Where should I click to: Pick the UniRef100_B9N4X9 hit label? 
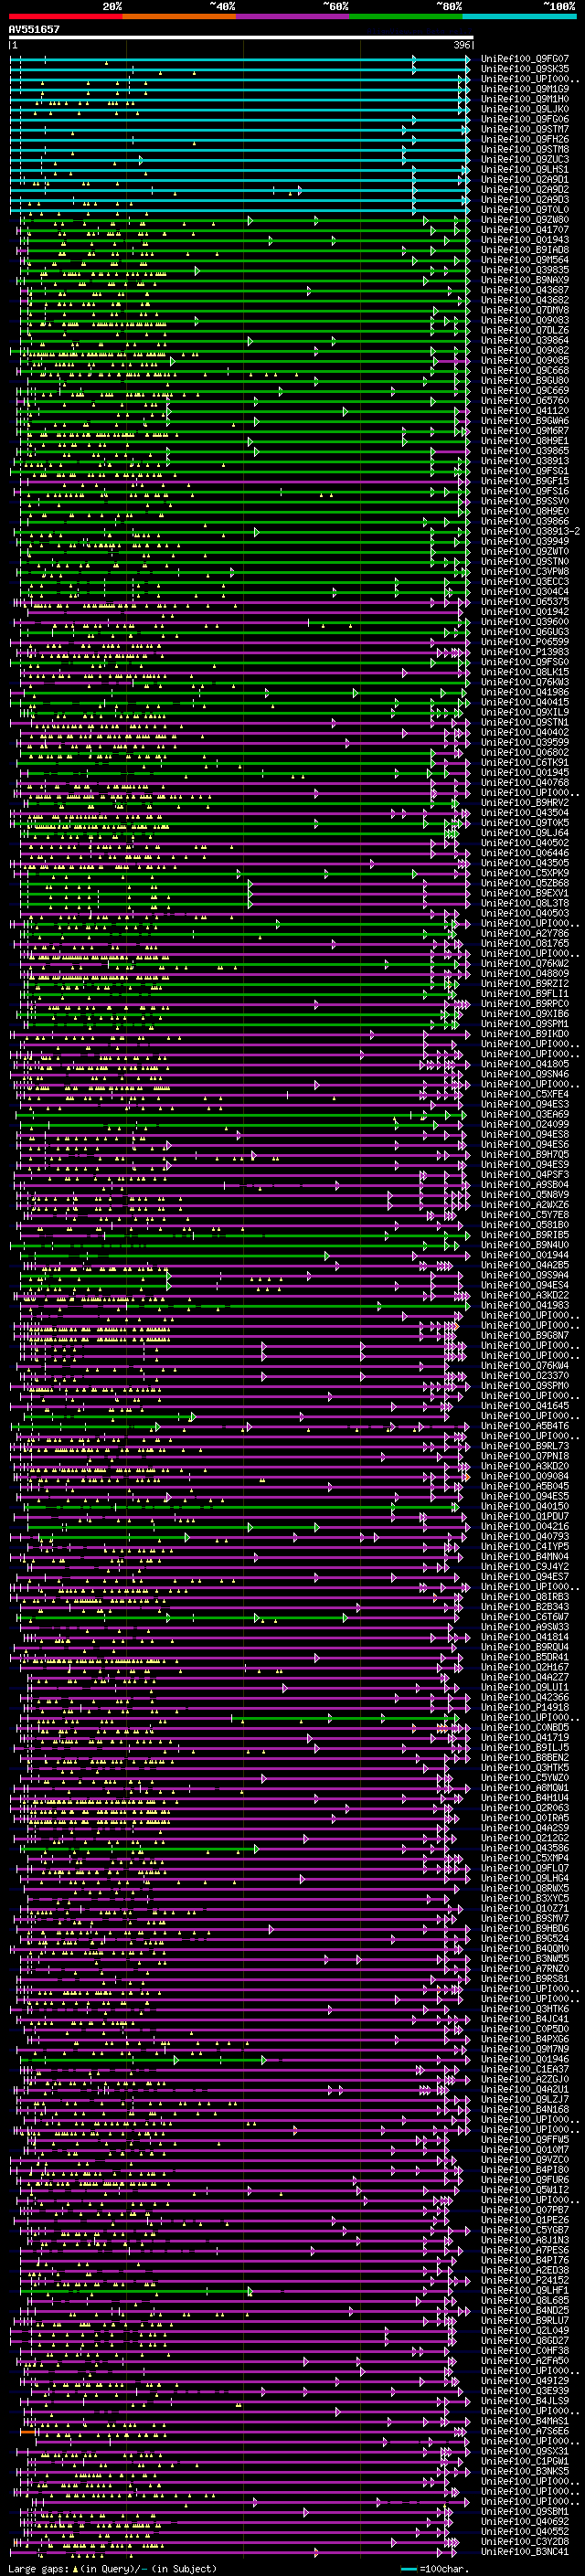[524, 280]
